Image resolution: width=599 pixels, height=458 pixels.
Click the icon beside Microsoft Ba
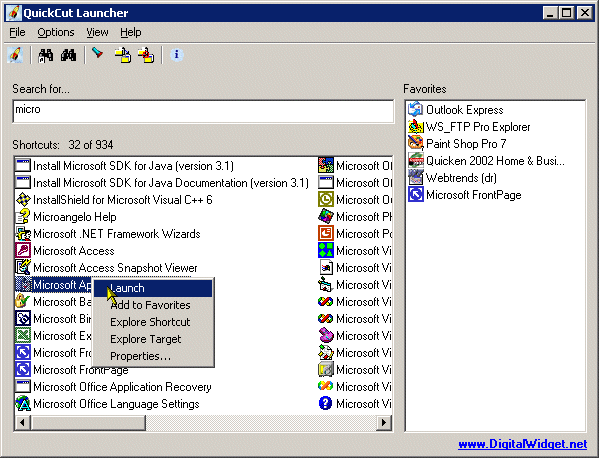click(x=23, y=301)
